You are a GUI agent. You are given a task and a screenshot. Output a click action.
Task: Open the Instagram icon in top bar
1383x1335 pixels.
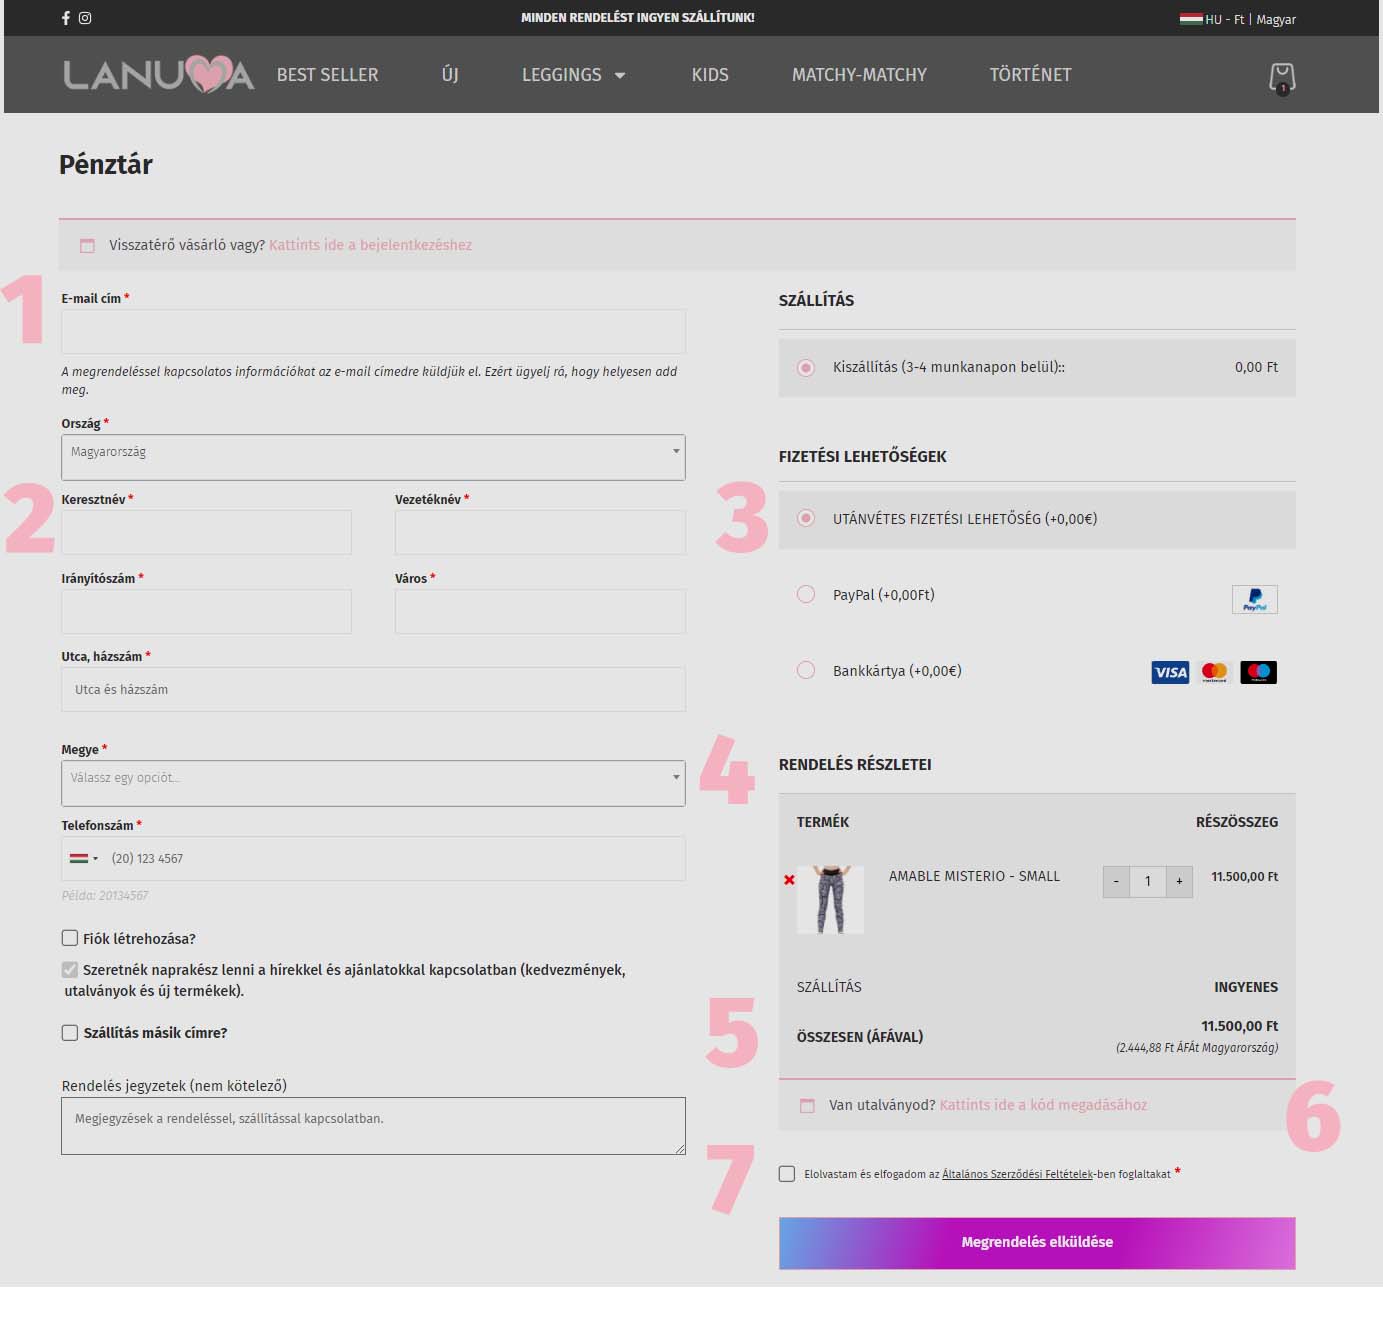coord(85,18)
